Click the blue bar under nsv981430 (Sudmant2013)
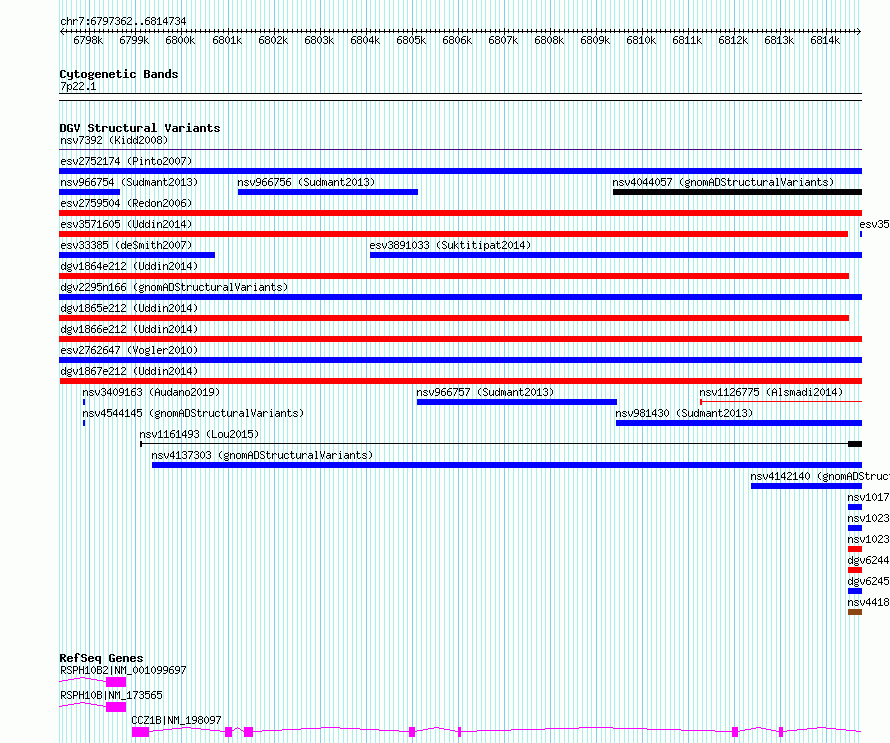The width and height of the screenshot is (890, 743). [739, 423]
